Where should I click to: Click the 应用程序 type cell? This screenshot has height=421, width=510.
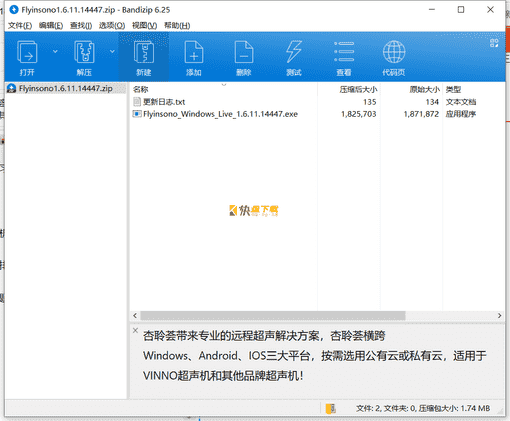(x=461, y=114)
